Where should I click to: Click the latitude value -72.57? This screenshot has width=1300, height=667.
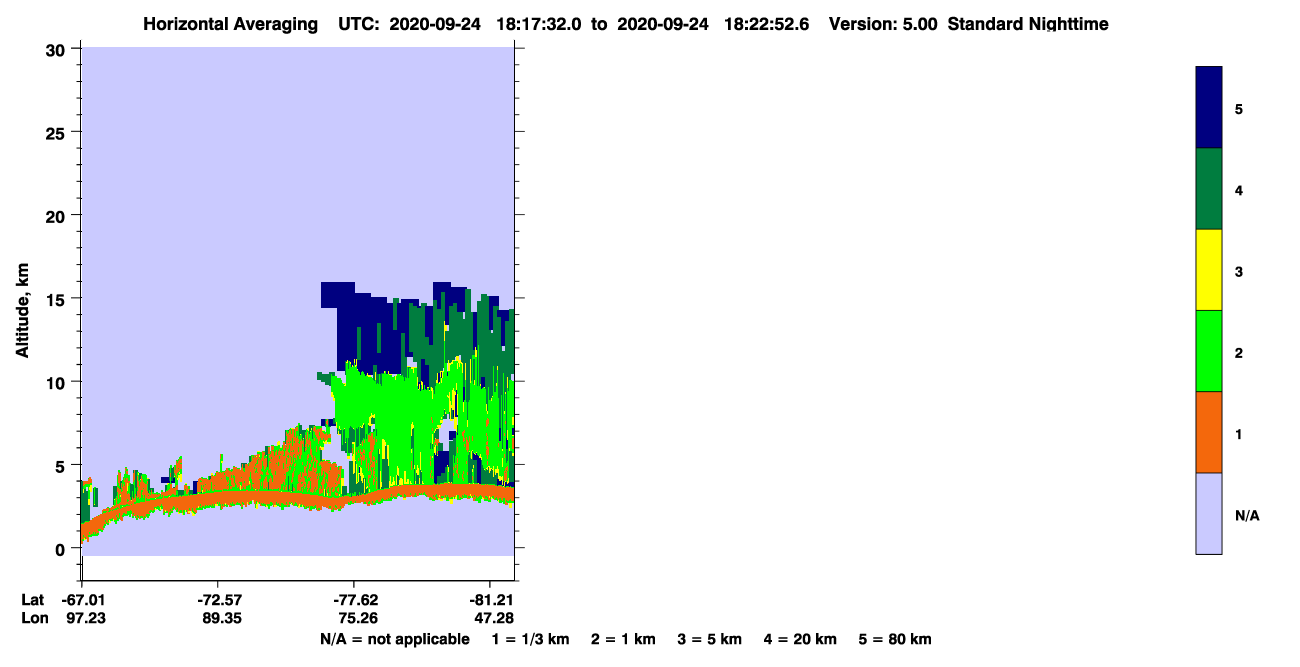point(218,600)
